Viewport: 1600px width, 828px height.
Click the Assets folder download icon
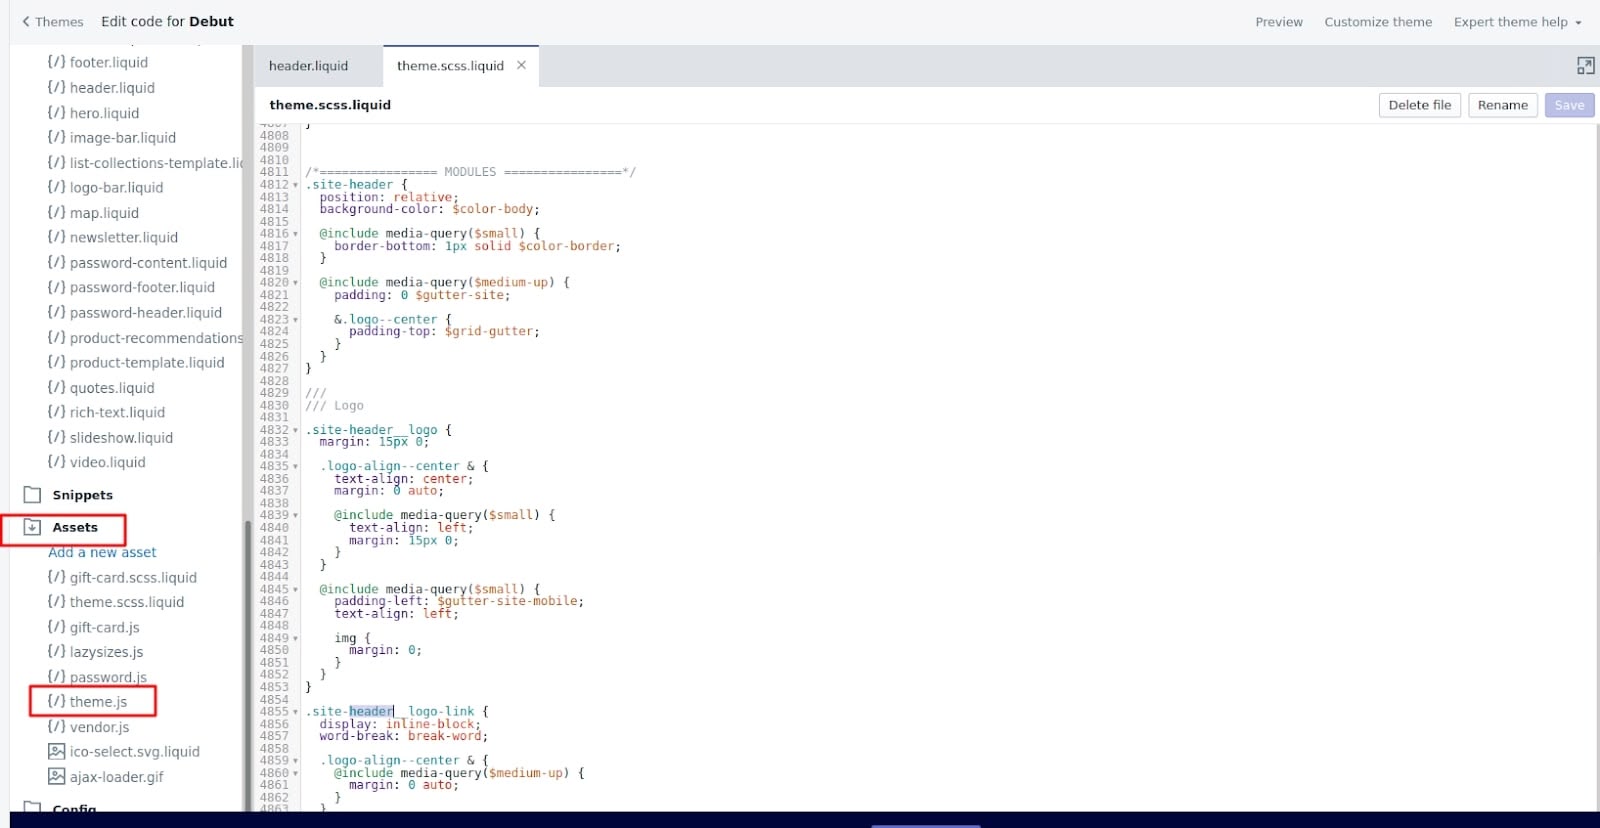point(32,527)
